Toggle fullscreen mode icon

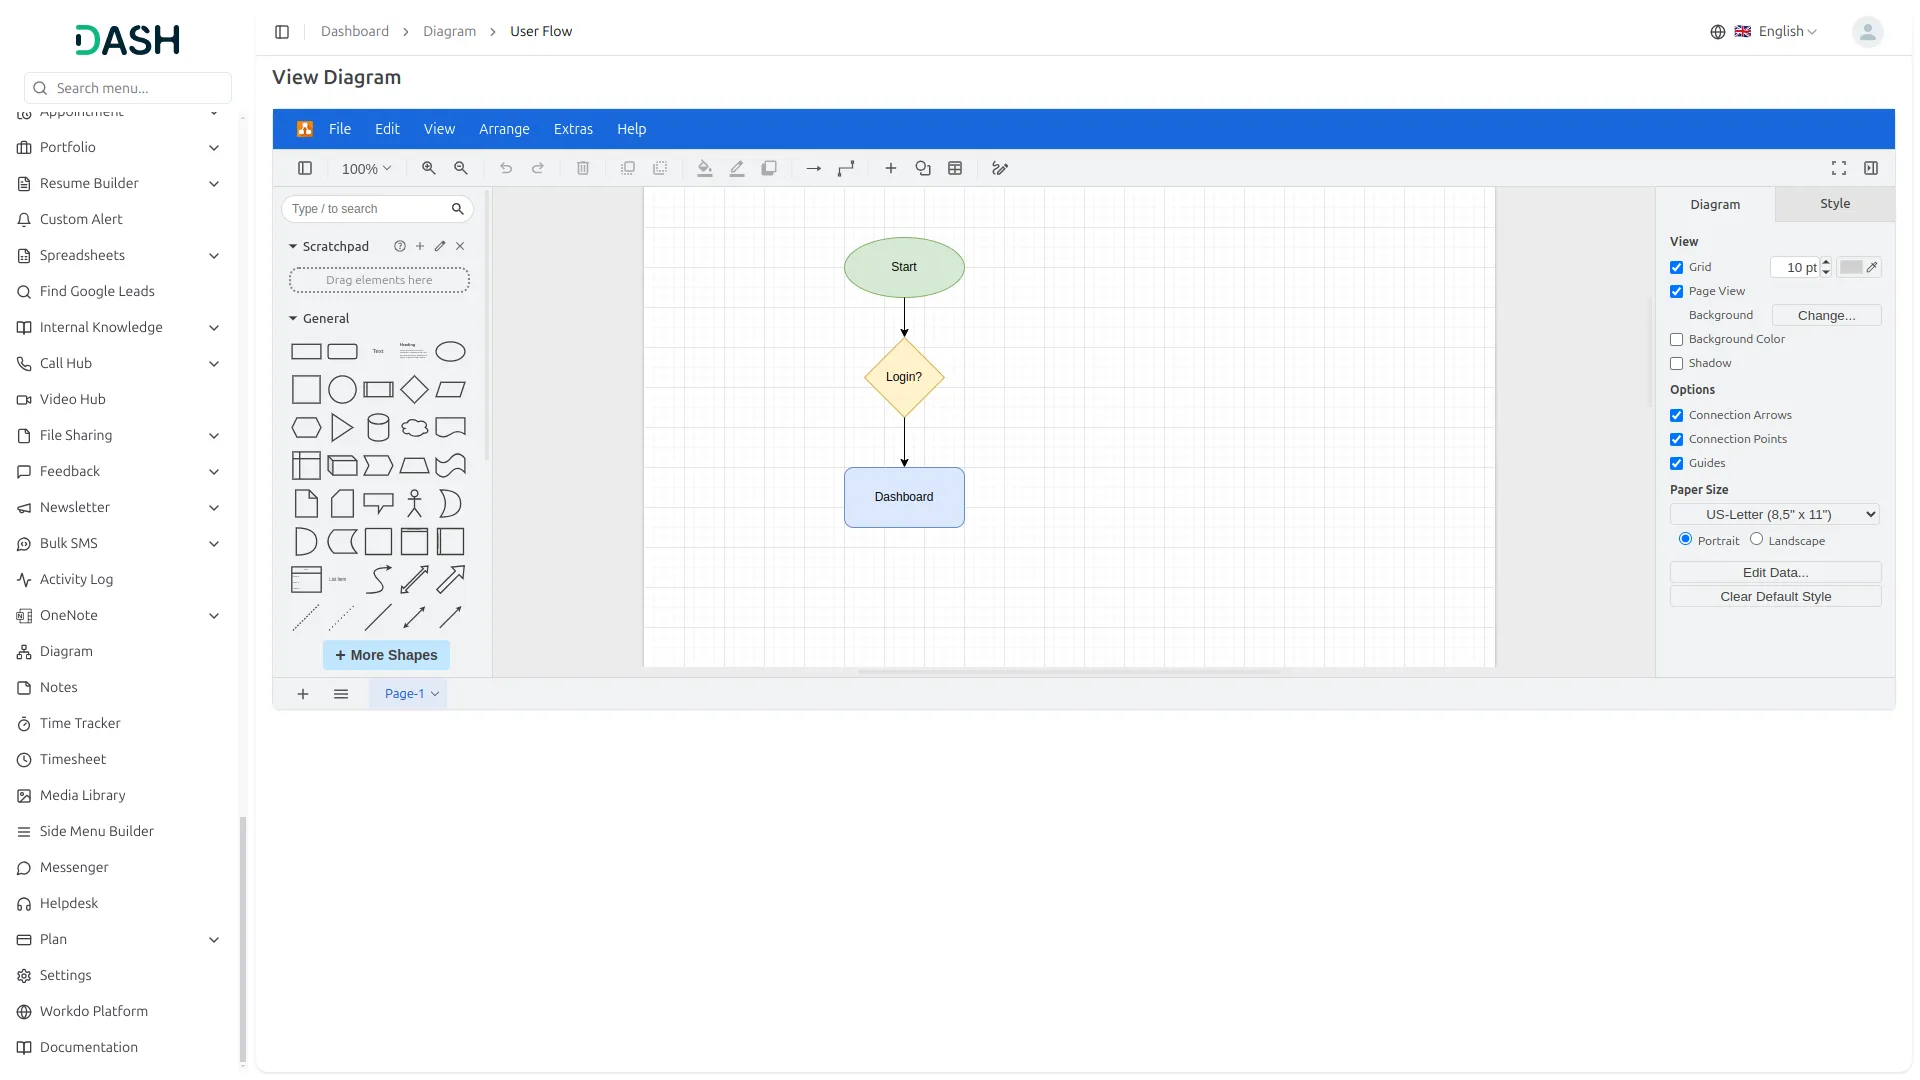pos(1839,169)
